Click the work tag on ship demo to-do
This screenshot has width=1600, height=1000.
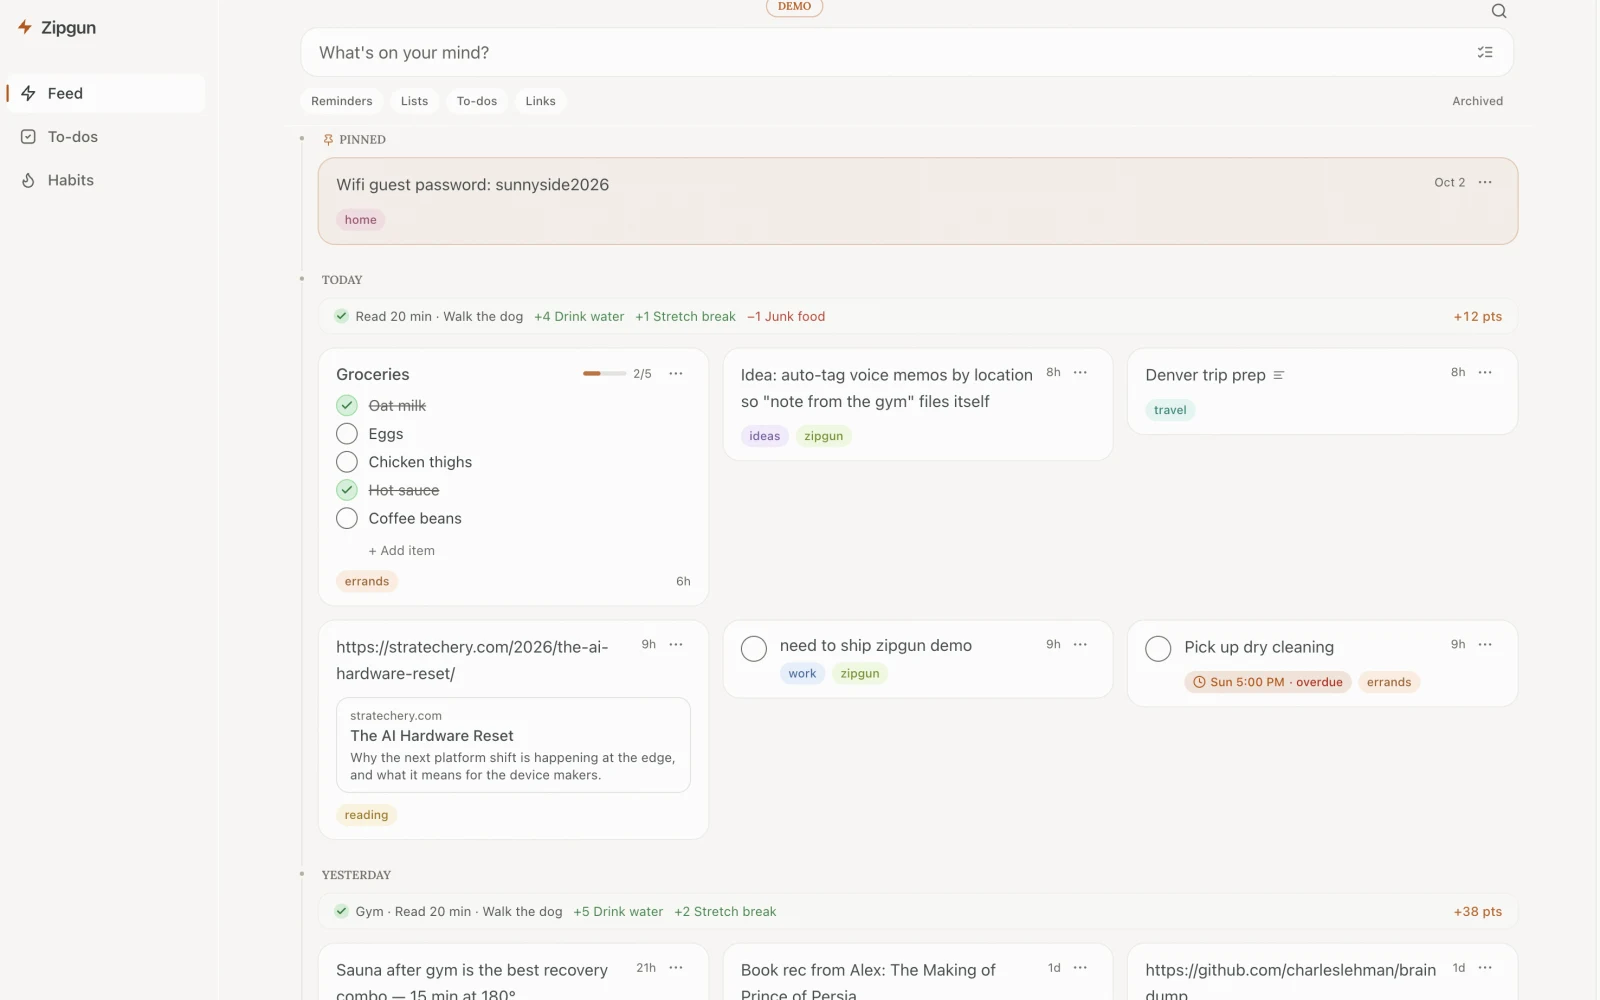pyautogui.click(x=802, y=673)
